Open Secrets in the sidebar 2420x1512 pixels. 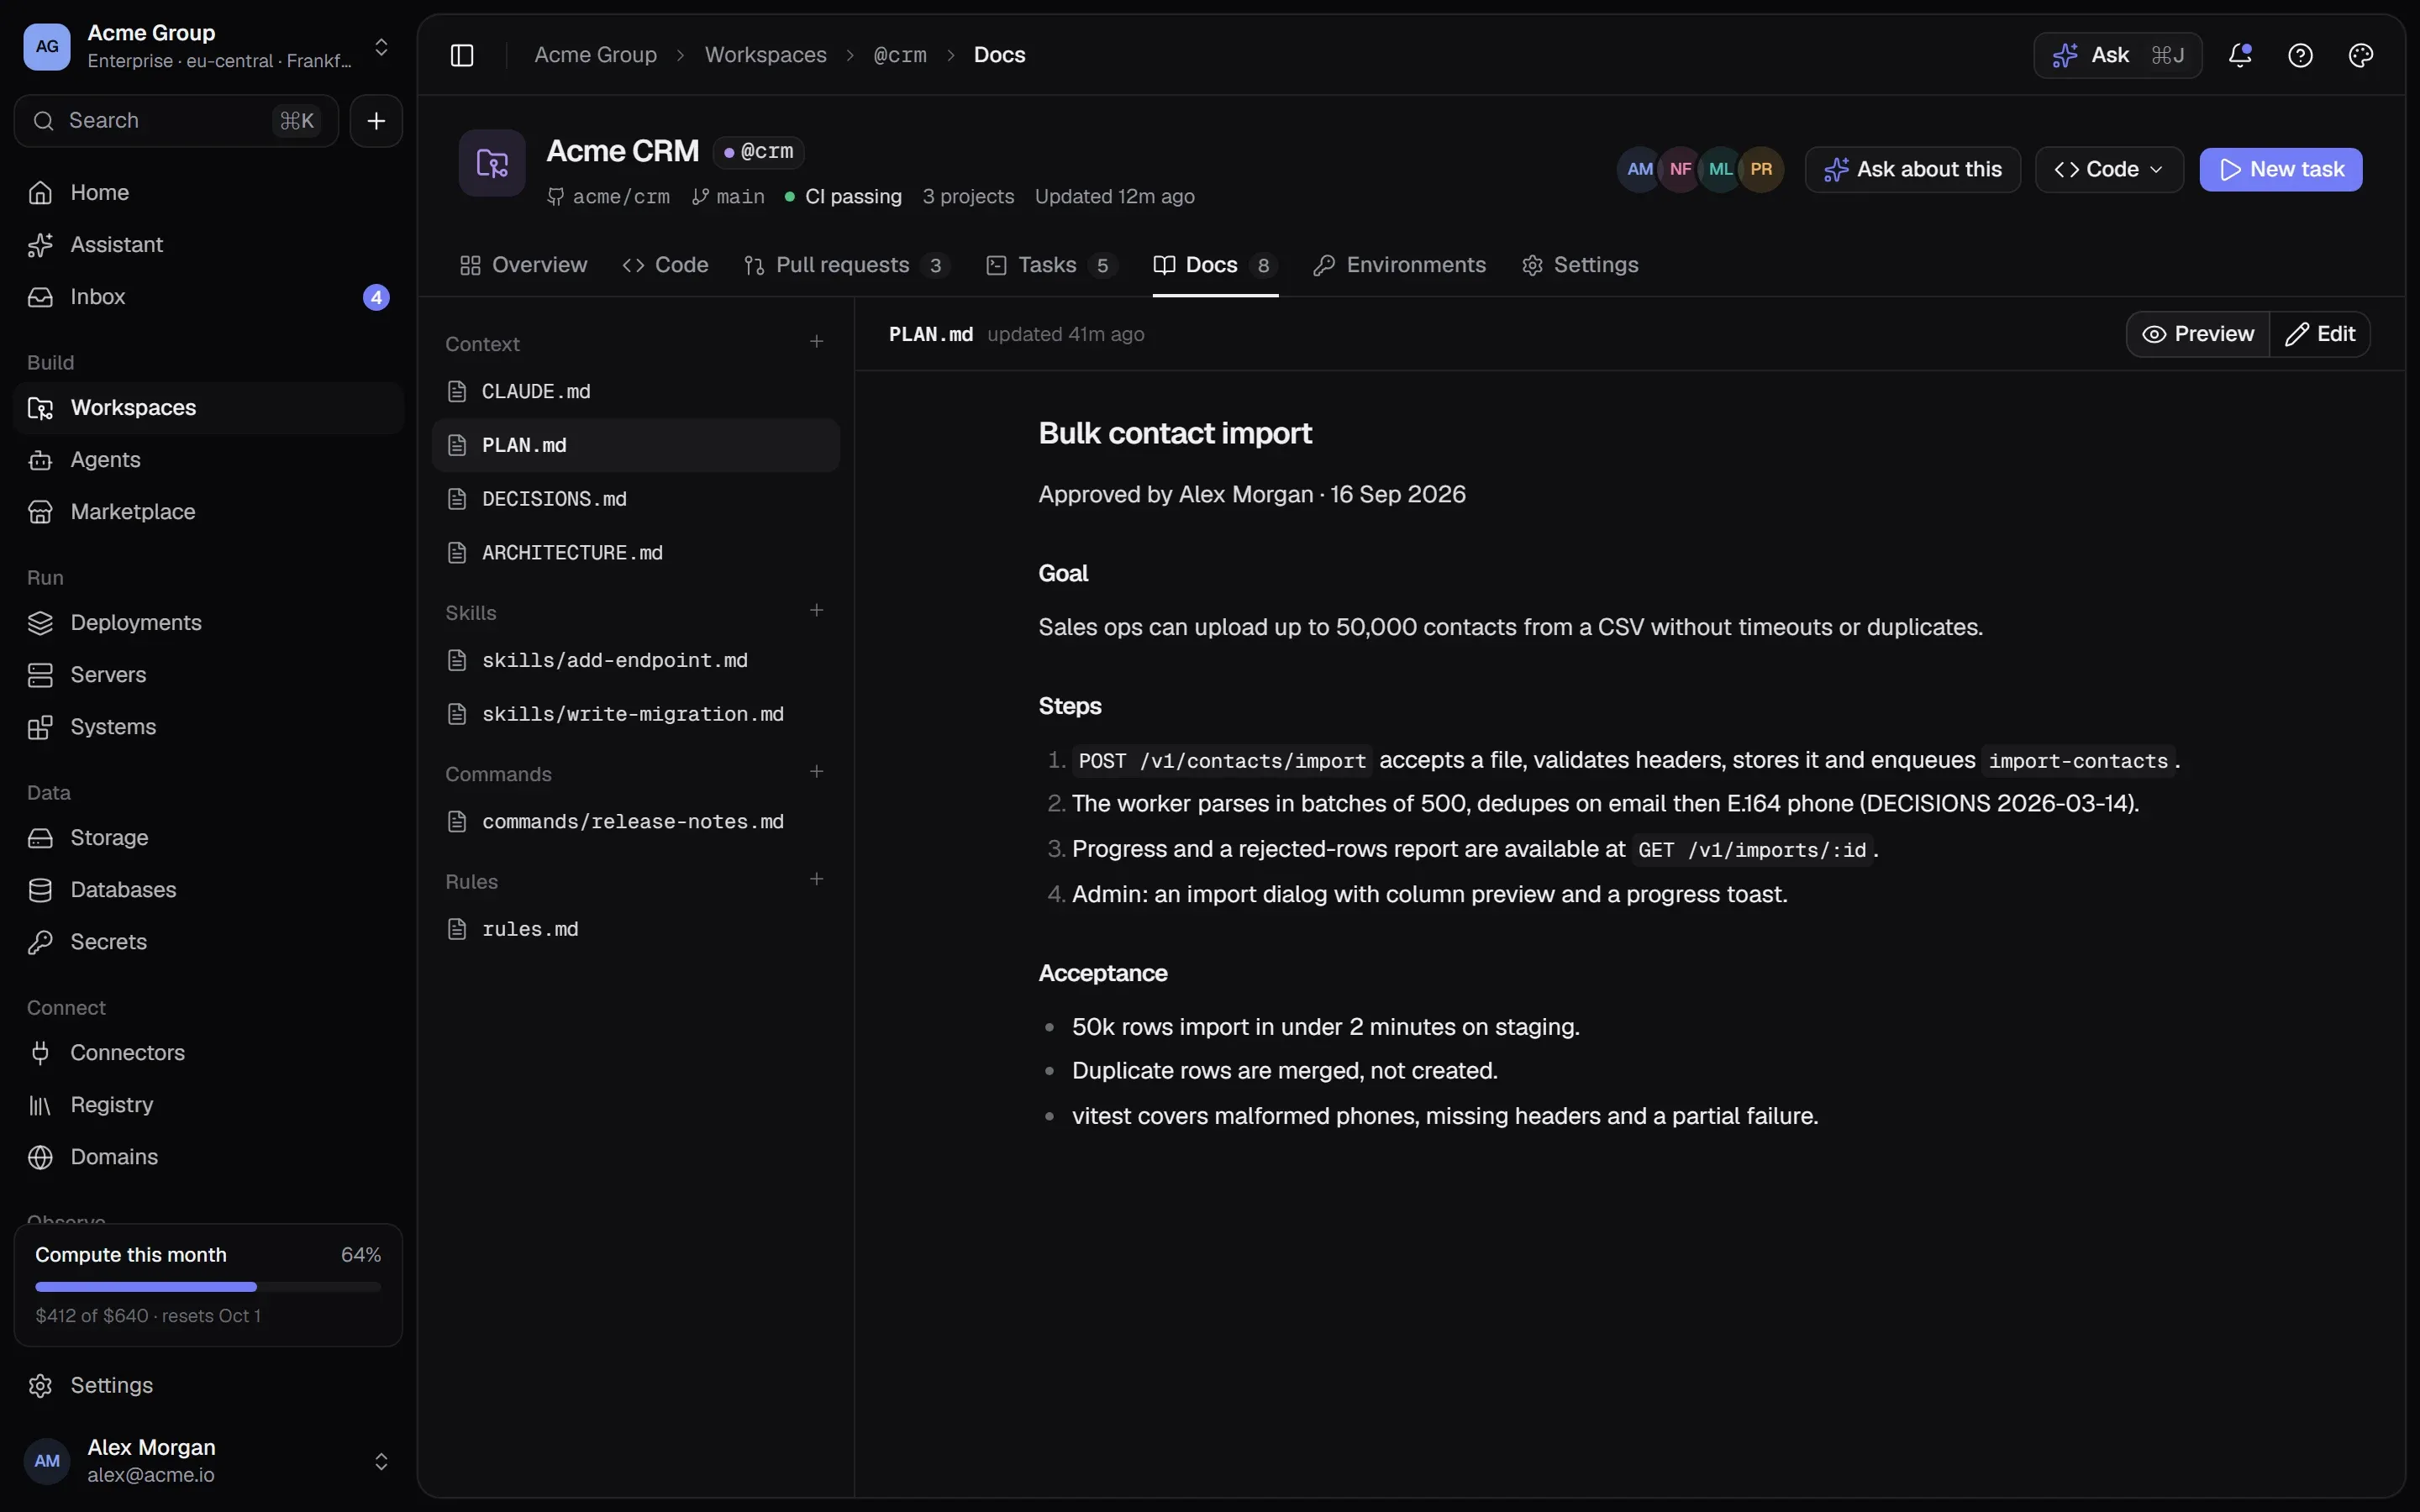[208, 942]
